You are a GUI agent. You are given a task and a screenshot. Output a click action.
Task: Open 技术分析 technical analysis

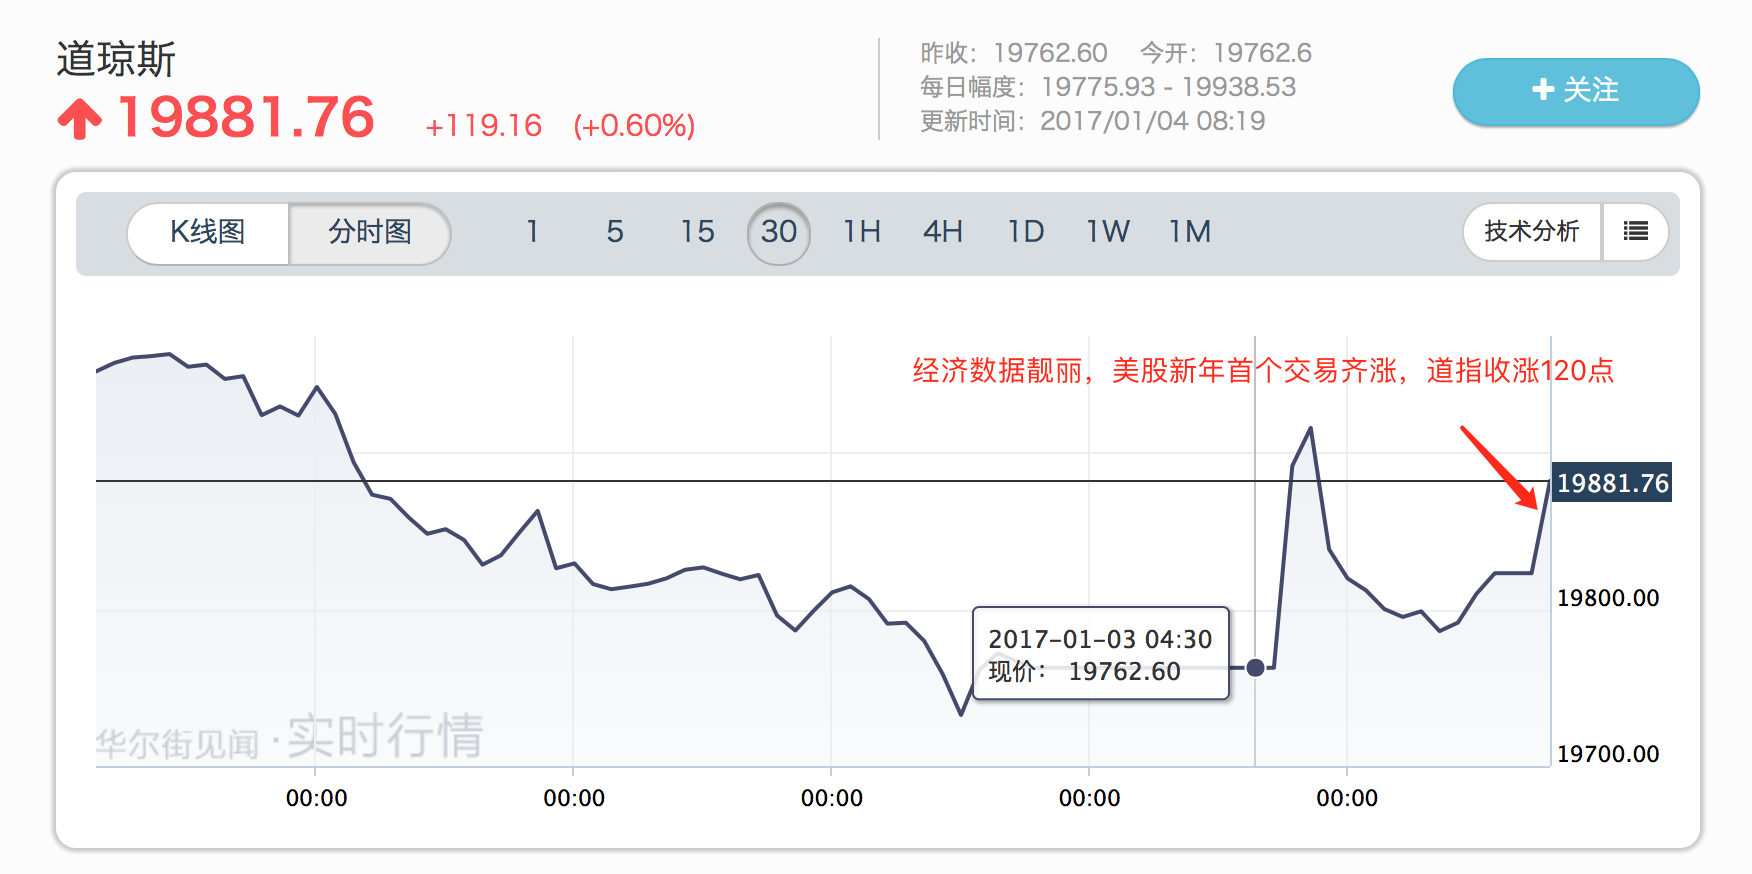point(1531,232)
